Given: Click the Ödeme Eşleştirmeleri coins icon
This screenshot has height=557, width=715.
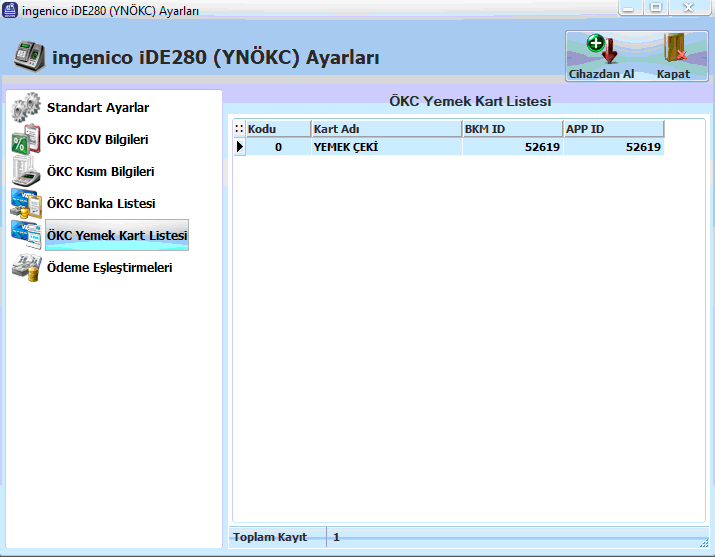Looking at the screenshot, I should pyautogui.click(x=26, y=268).
